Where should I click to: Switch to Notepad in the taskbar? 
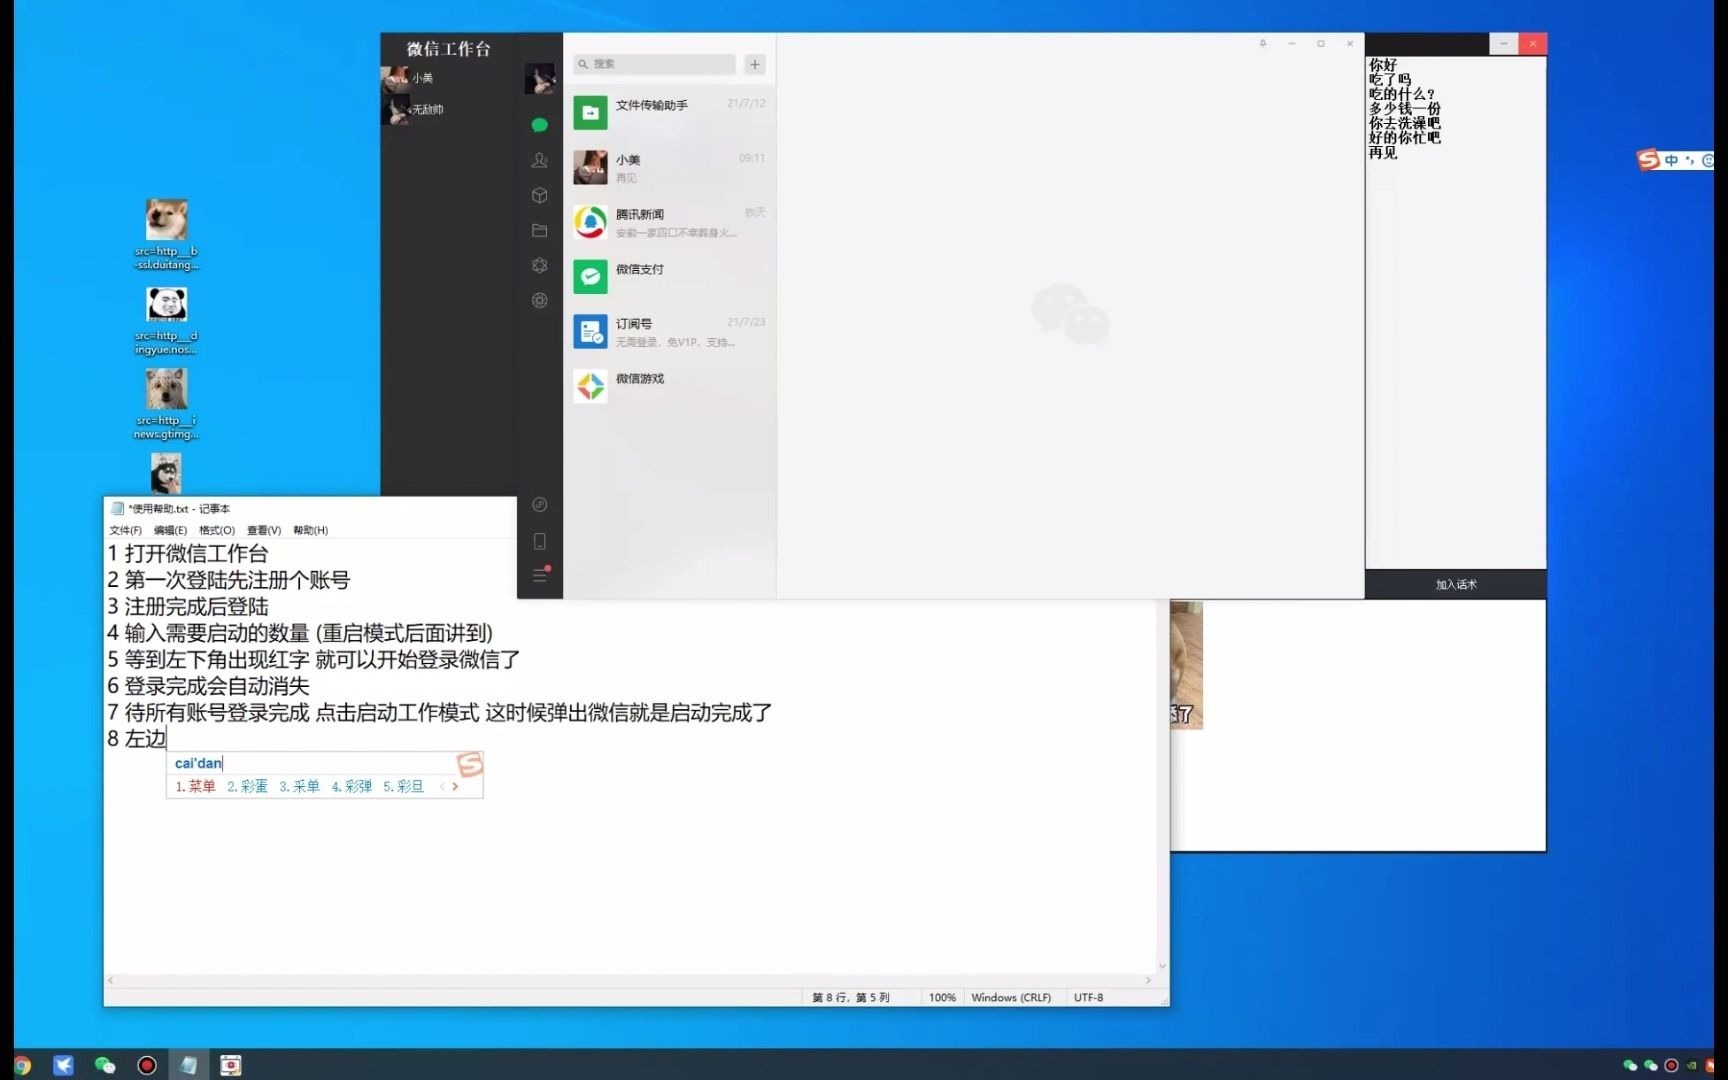(x=188, y=1065)
